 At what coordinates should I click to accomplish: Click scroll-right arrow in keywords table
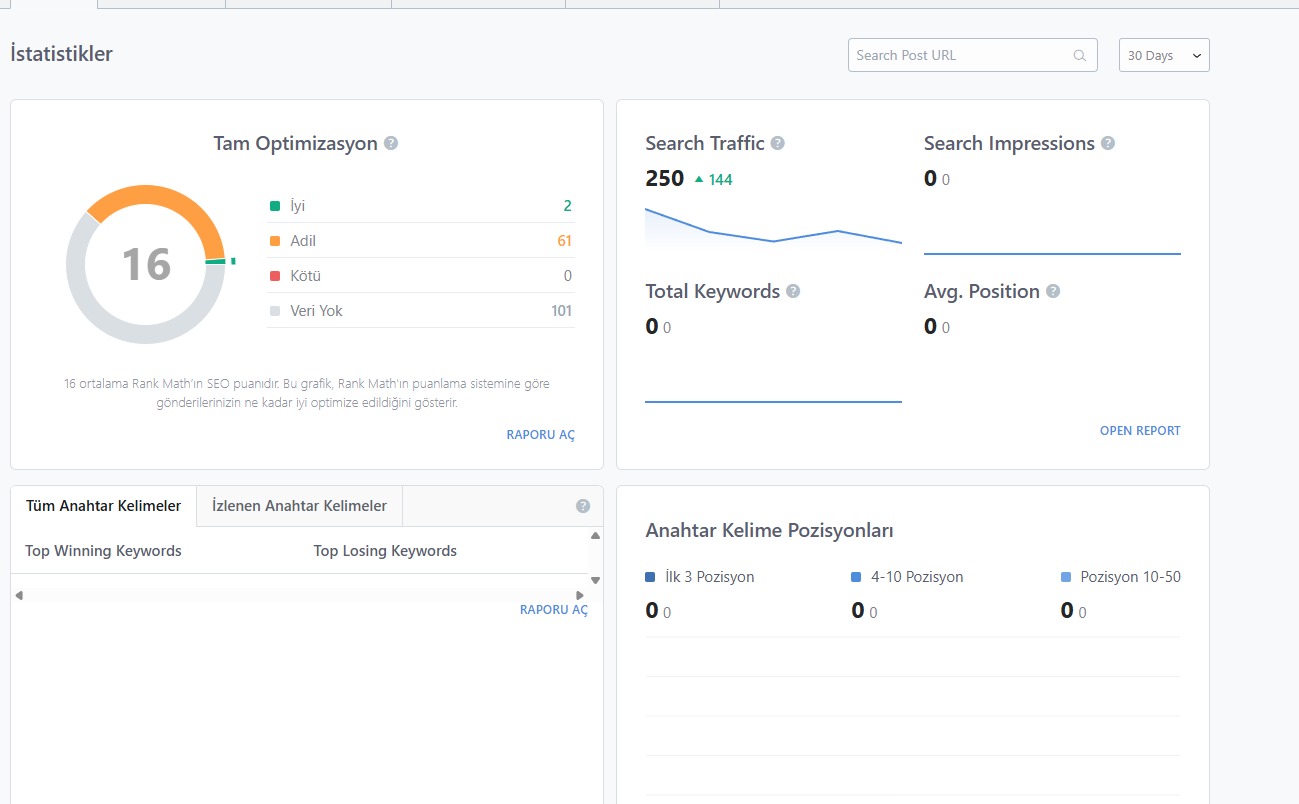[x=580, y=595]
